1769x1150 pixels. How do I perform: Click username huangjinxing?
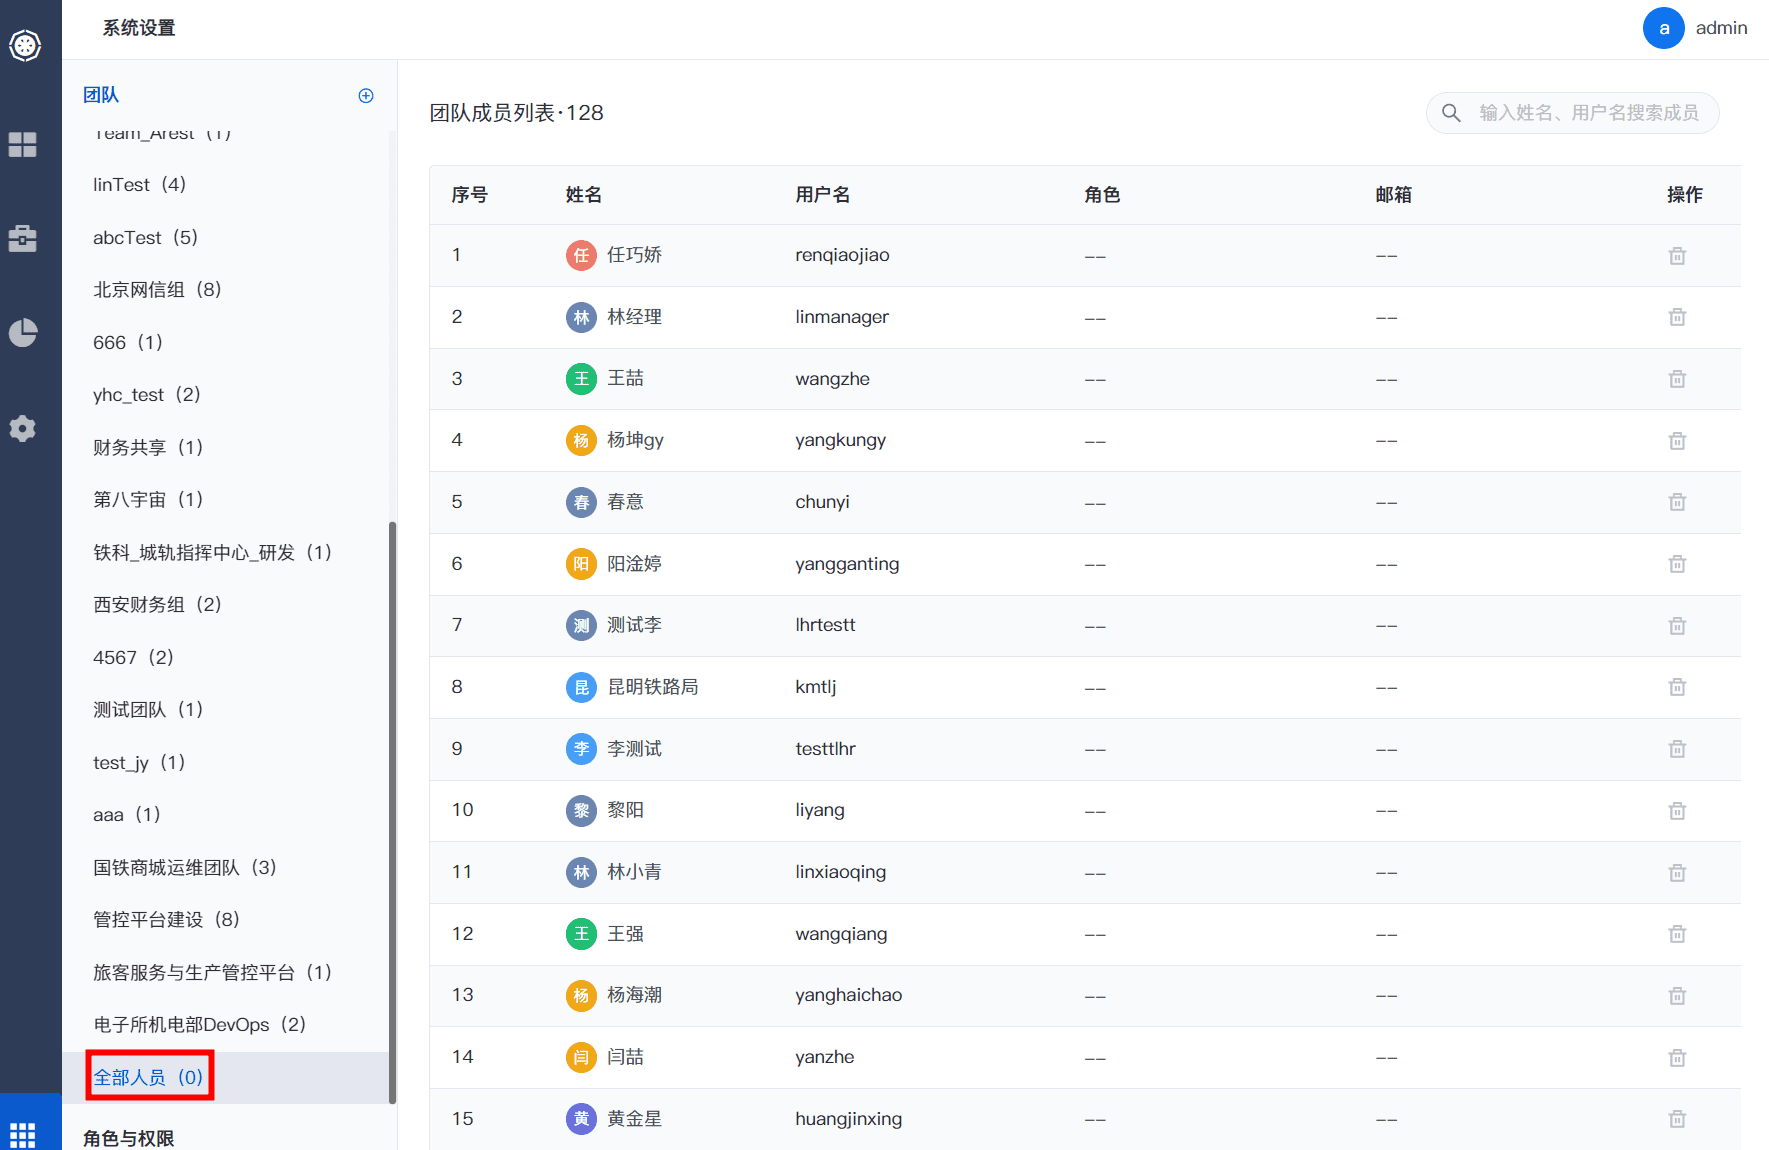[849, 1119]
